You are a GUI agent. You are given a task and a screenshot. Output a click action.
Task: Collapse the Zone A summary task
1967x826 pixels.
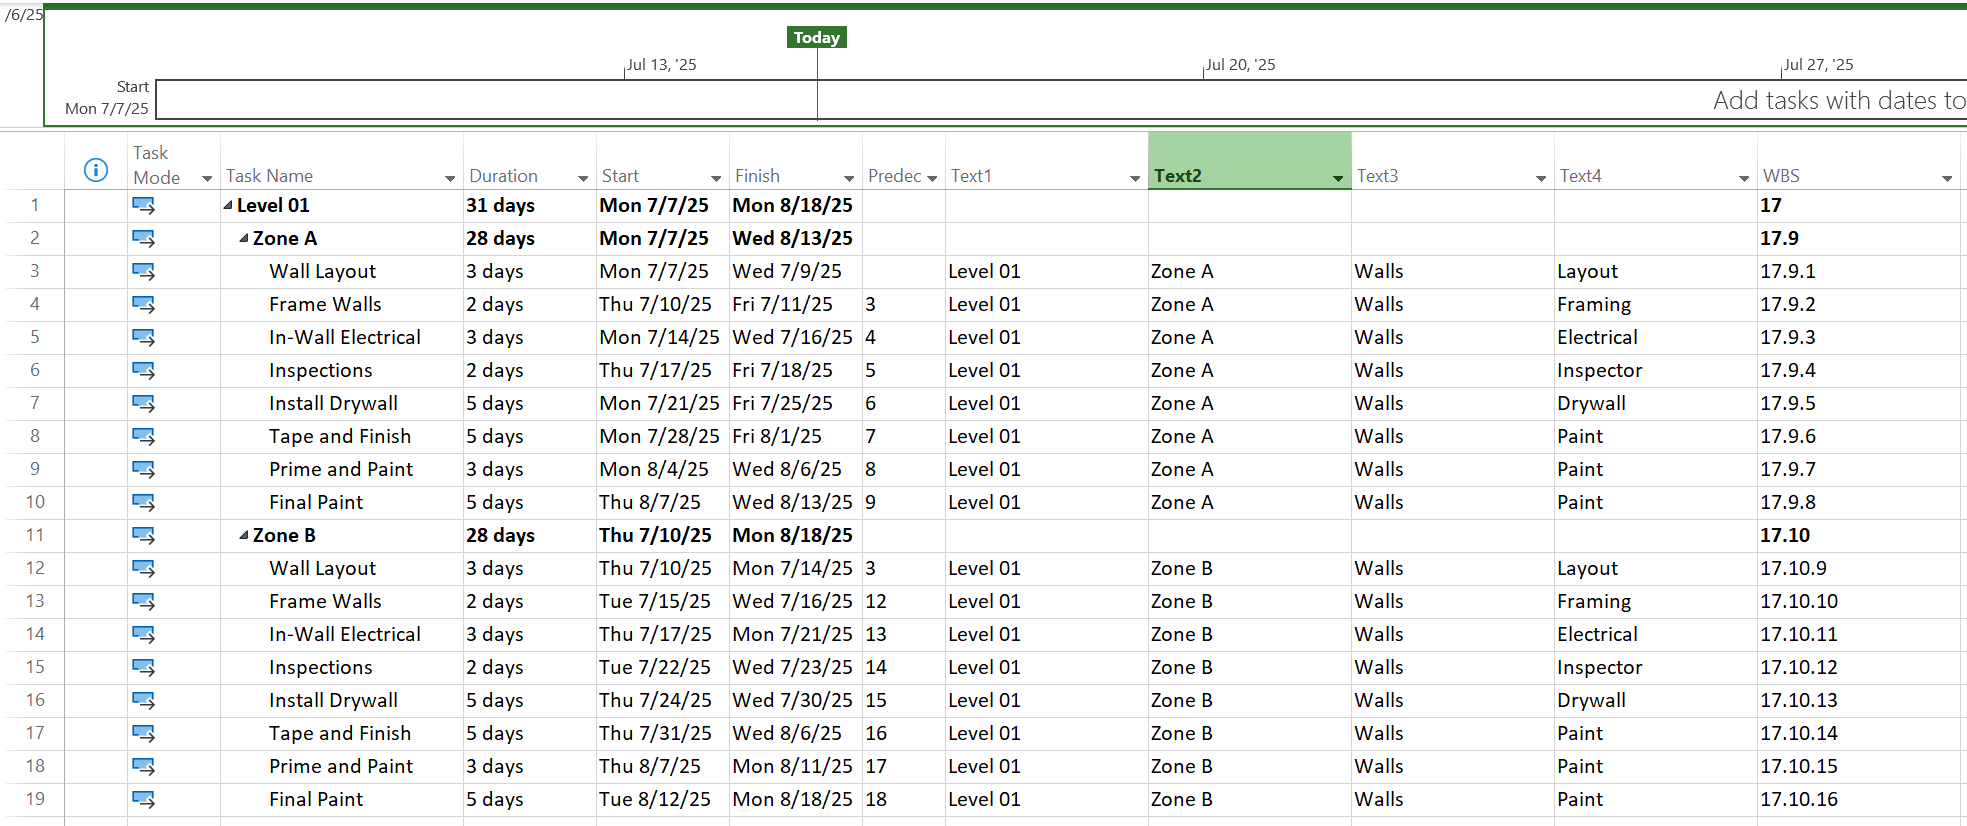pos(244,238)
